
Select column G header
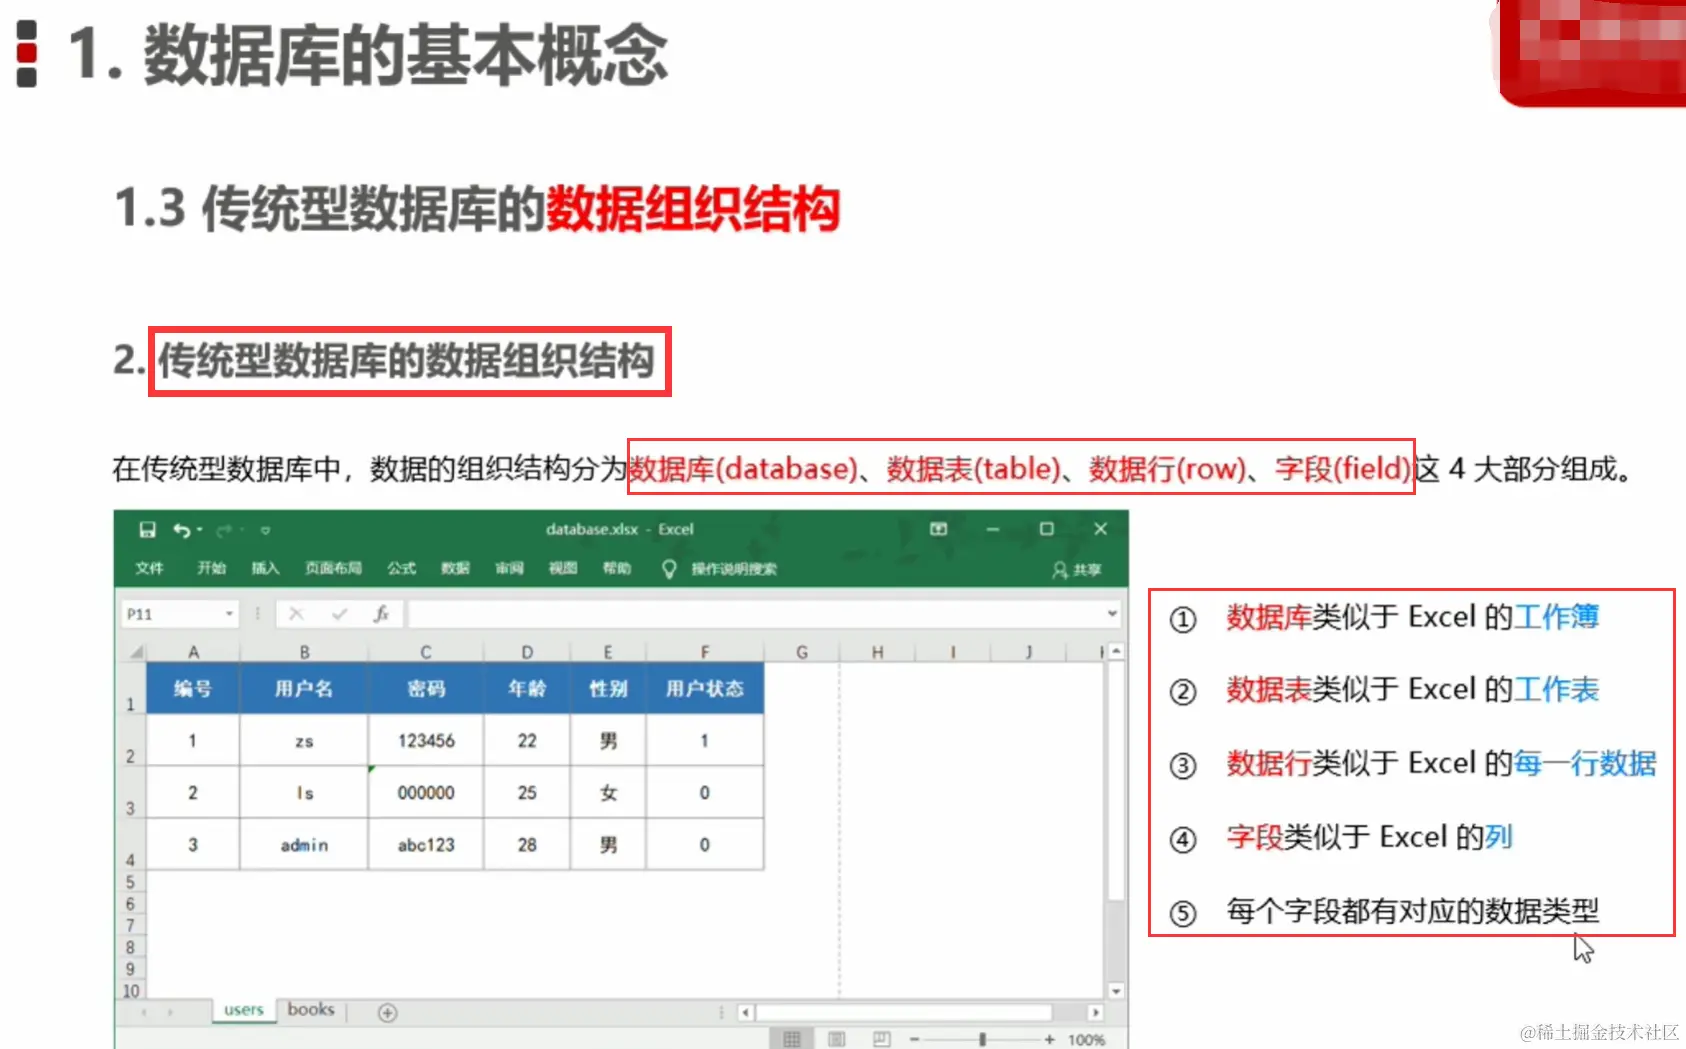click(x=802, y=652)
